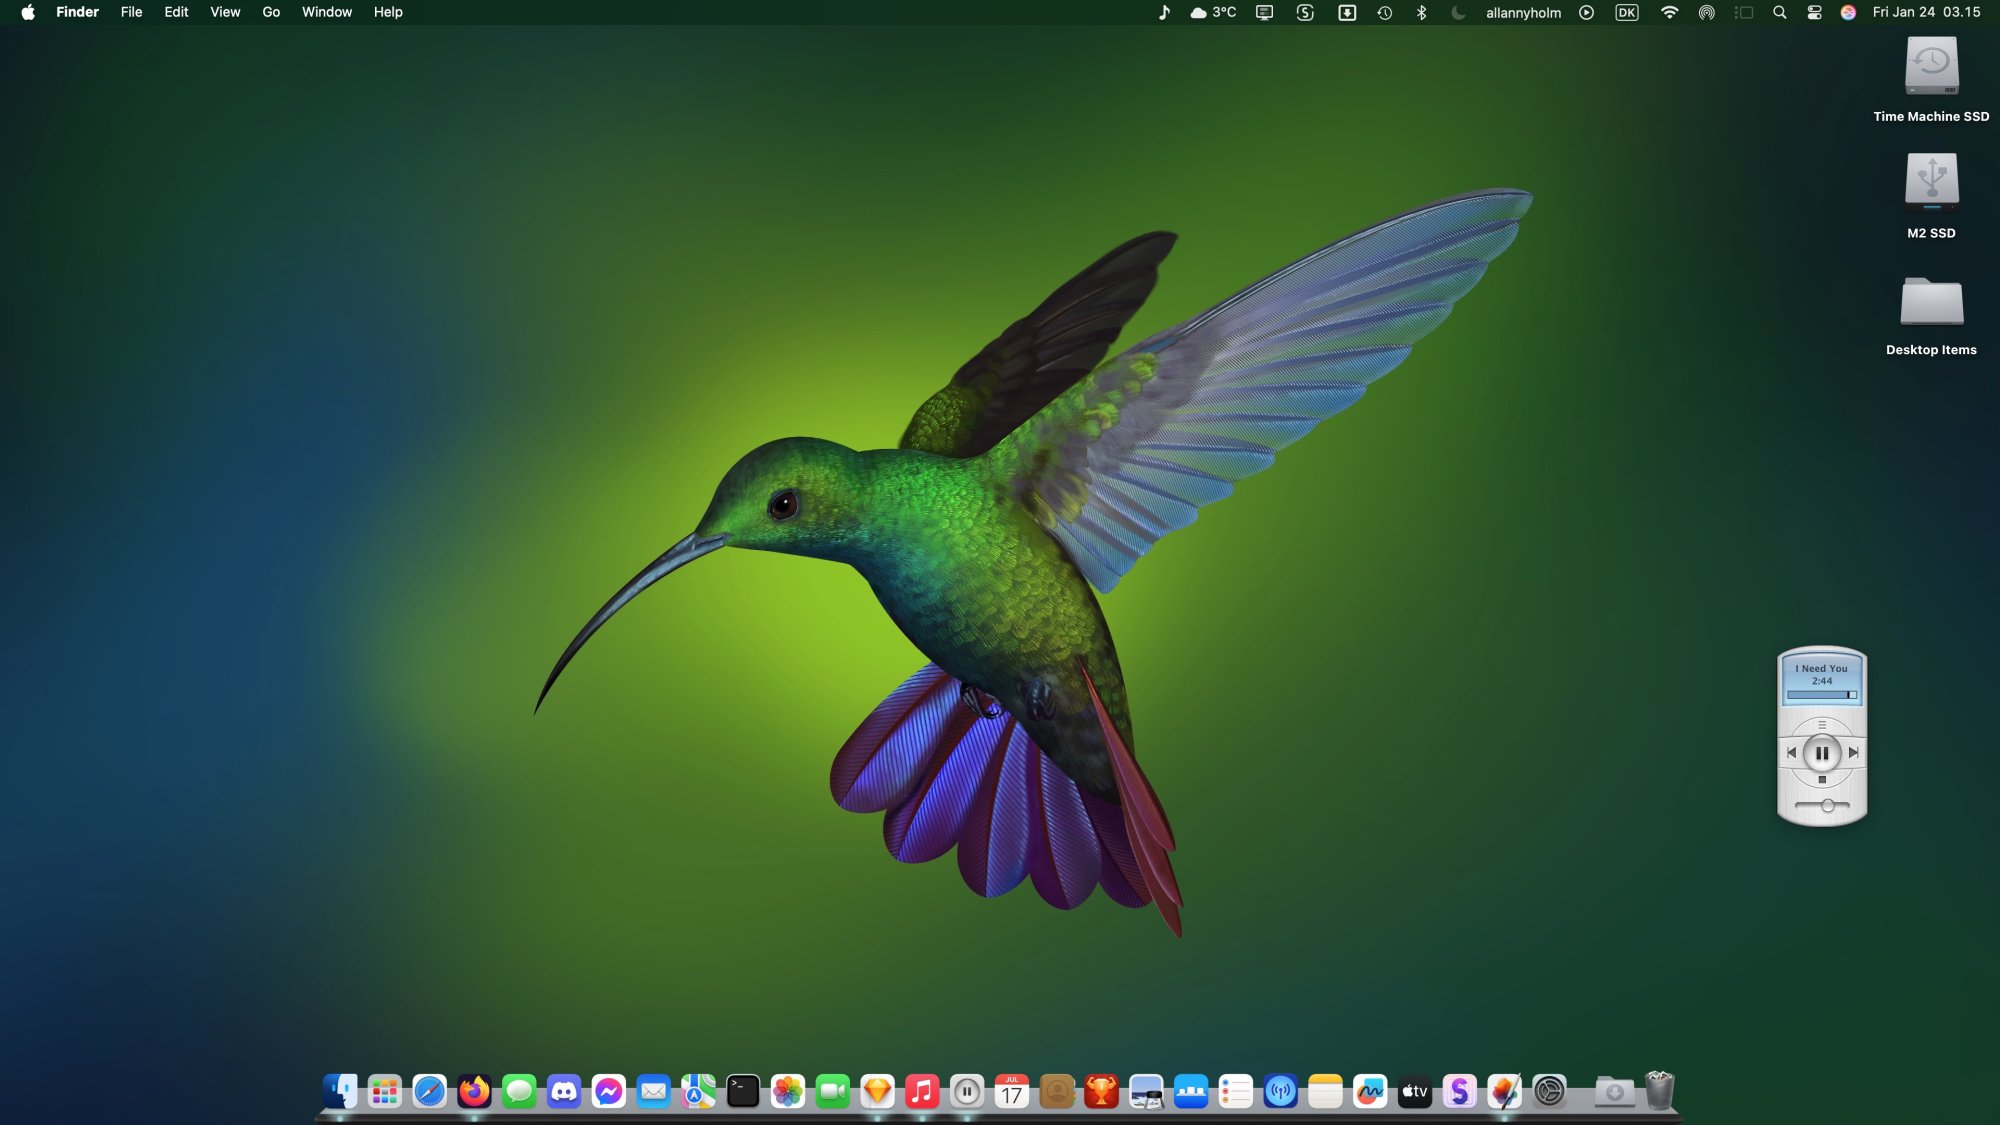Toggle Wi-Fi from the menu bar
Viewport: 2000px width, 1125px height.
(1669, 12)
